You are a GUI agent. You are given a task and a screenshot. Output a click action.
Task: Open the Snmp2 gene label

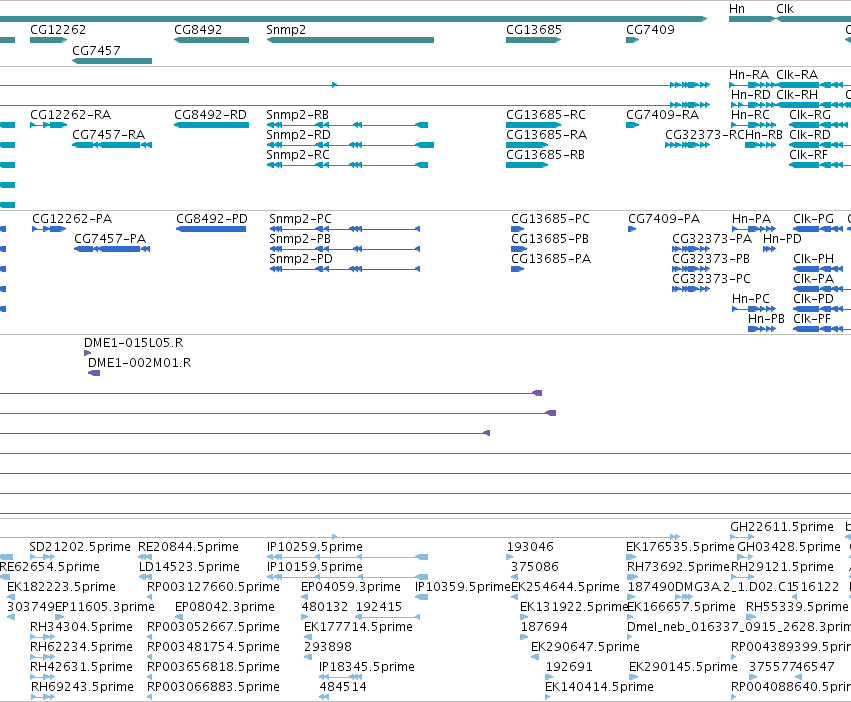[286, 30]
